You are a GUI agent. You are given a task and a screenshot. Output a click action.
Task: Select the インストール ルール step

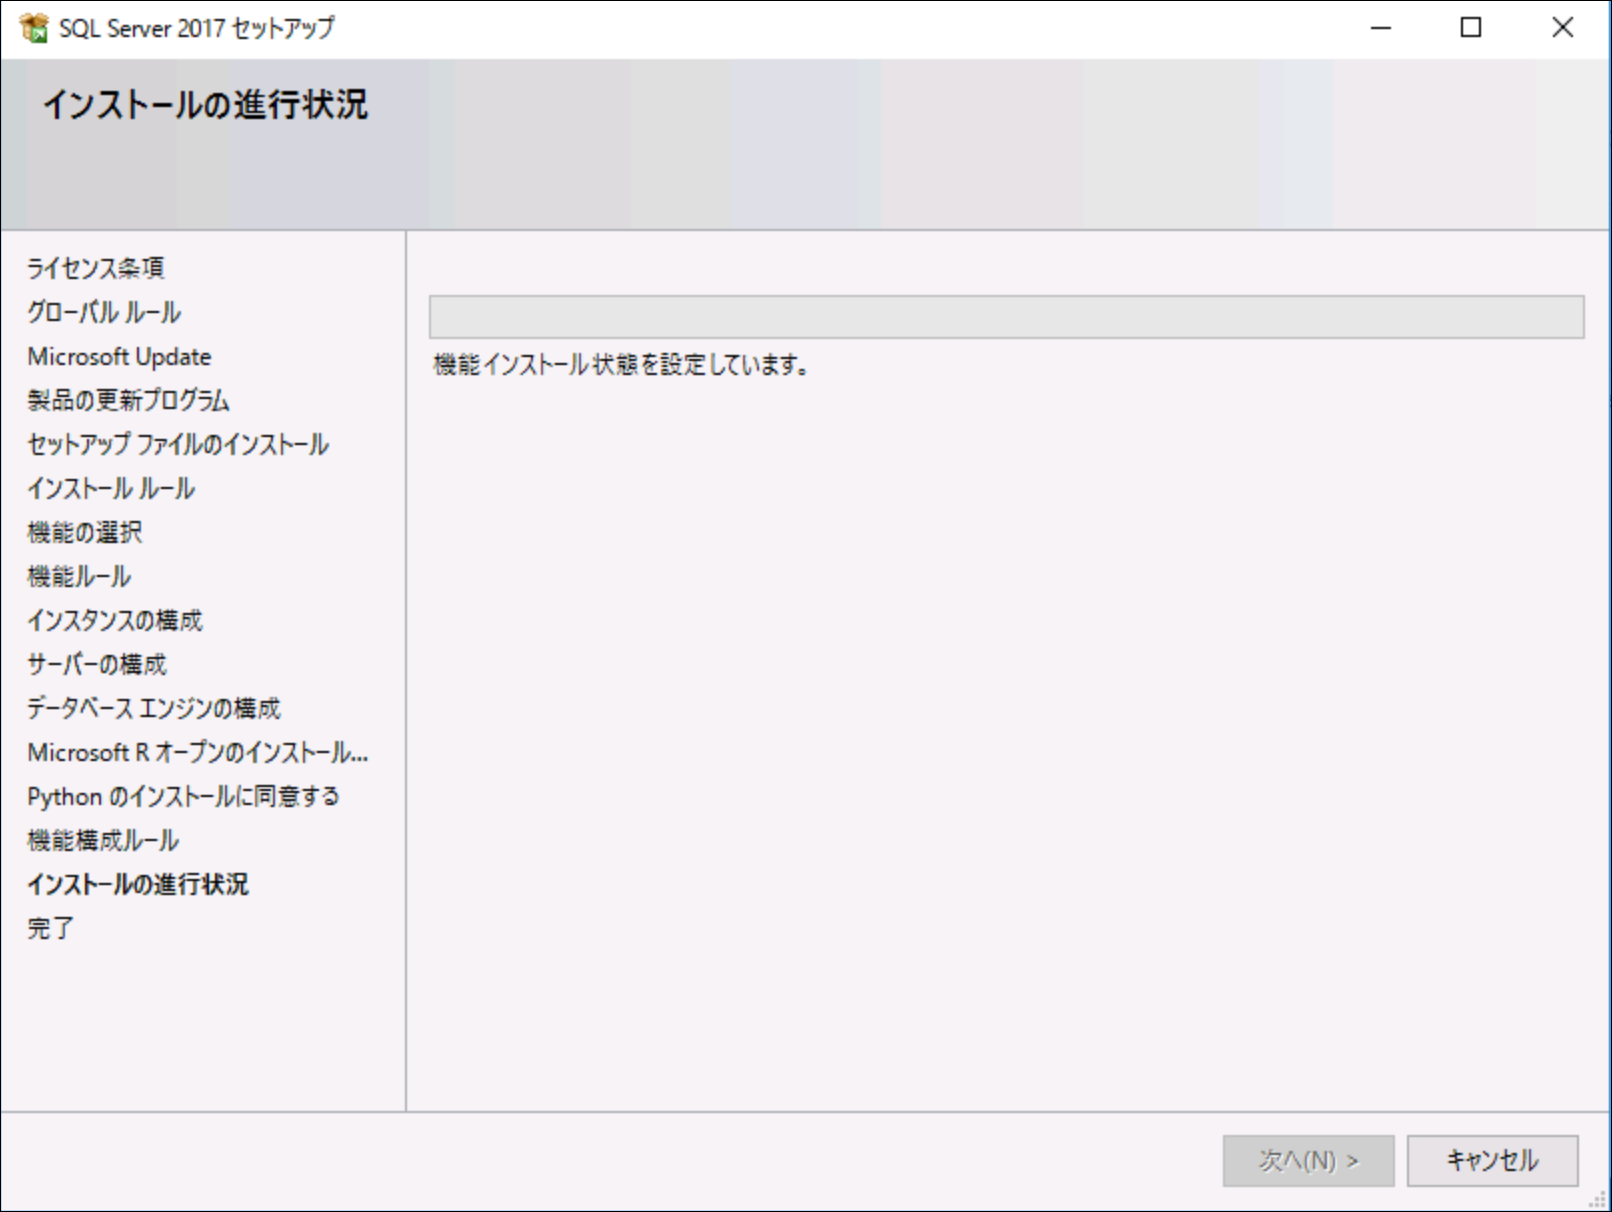point(111,488)
